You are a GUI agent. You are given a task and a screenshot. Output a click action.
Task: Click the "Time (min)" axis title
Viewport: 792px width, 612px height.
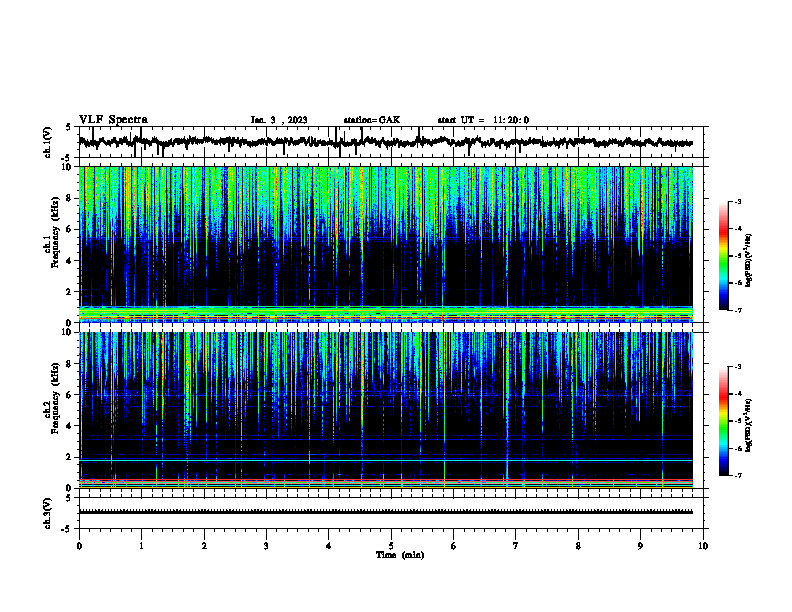[400, 555]
